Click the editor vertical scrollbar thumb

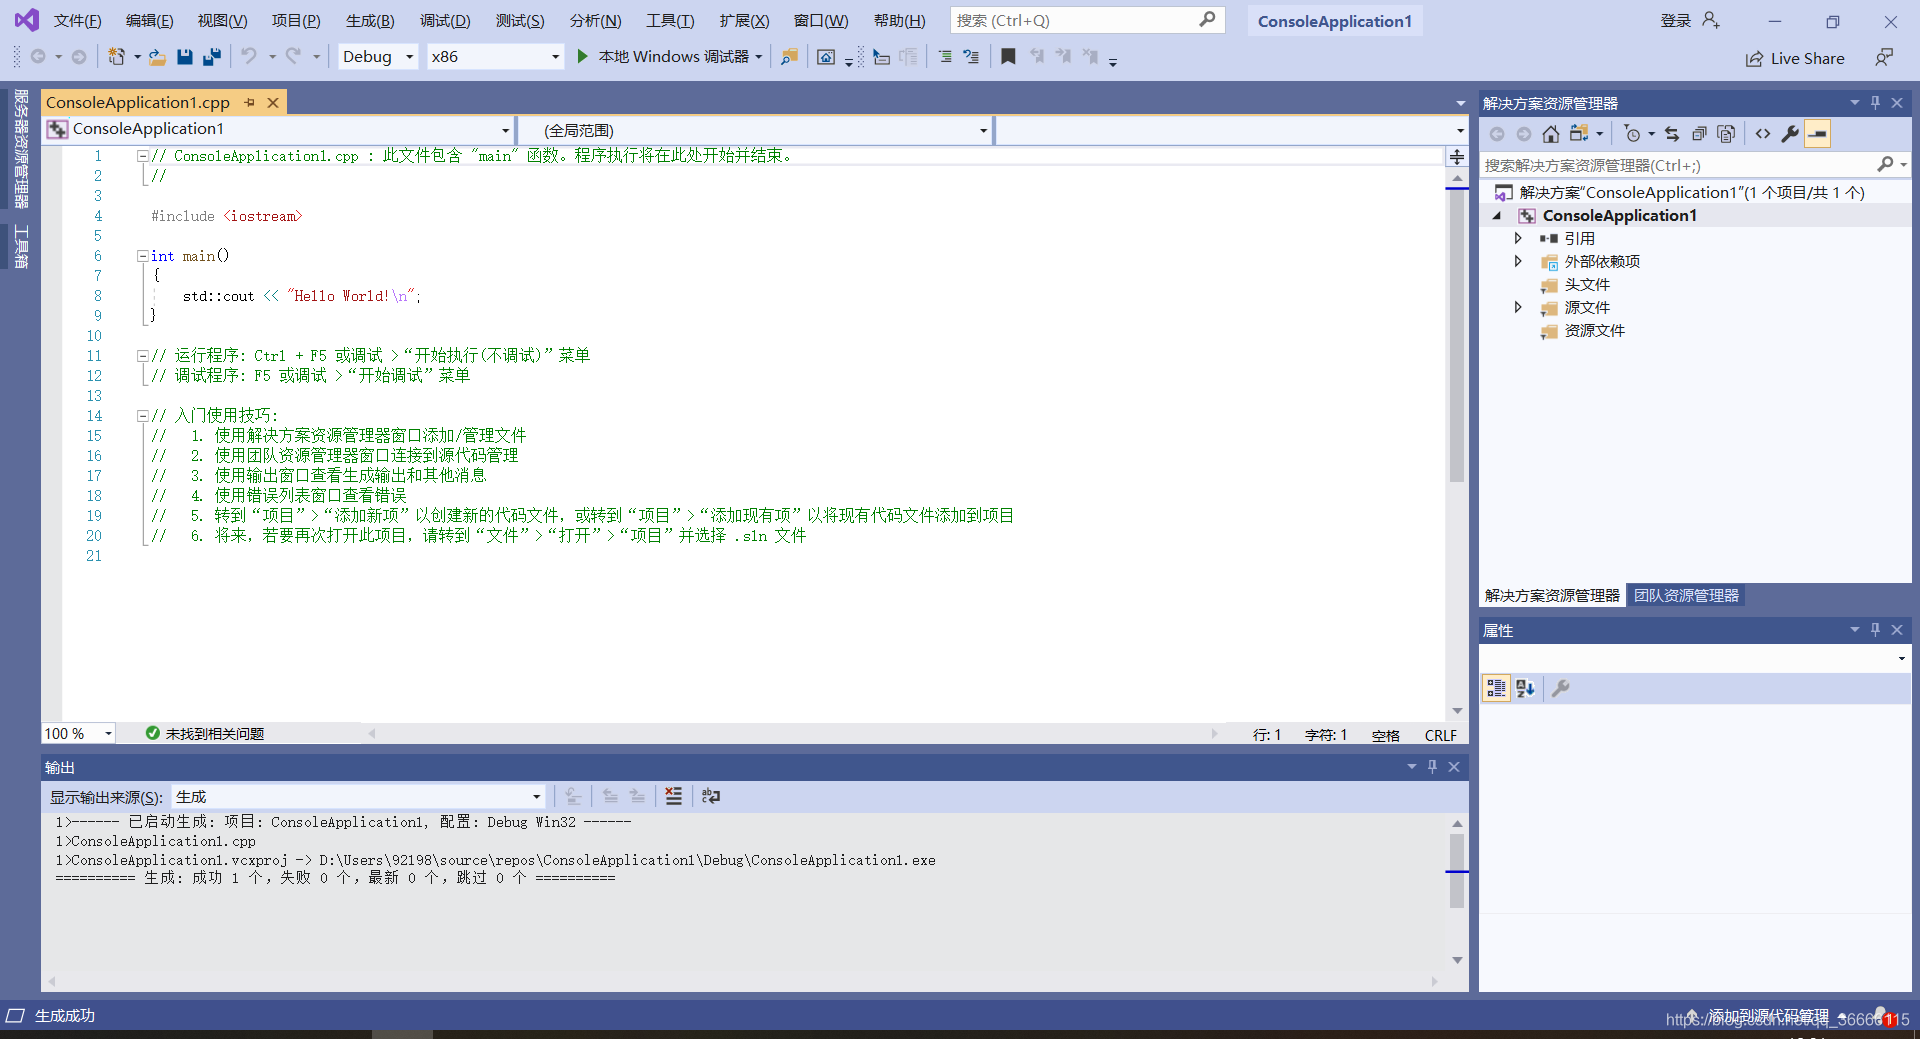point(1457,335)
